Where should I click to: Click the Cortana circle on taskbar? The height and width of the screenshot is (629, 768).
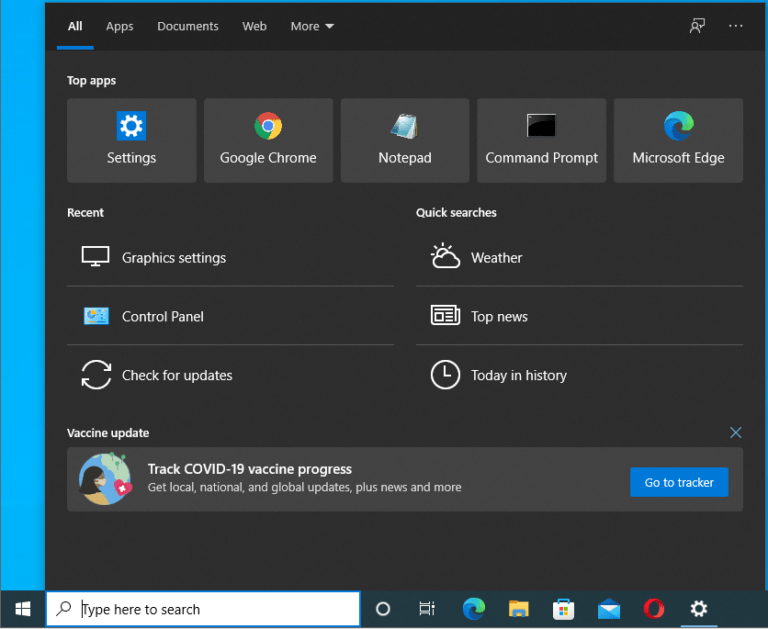382,609
